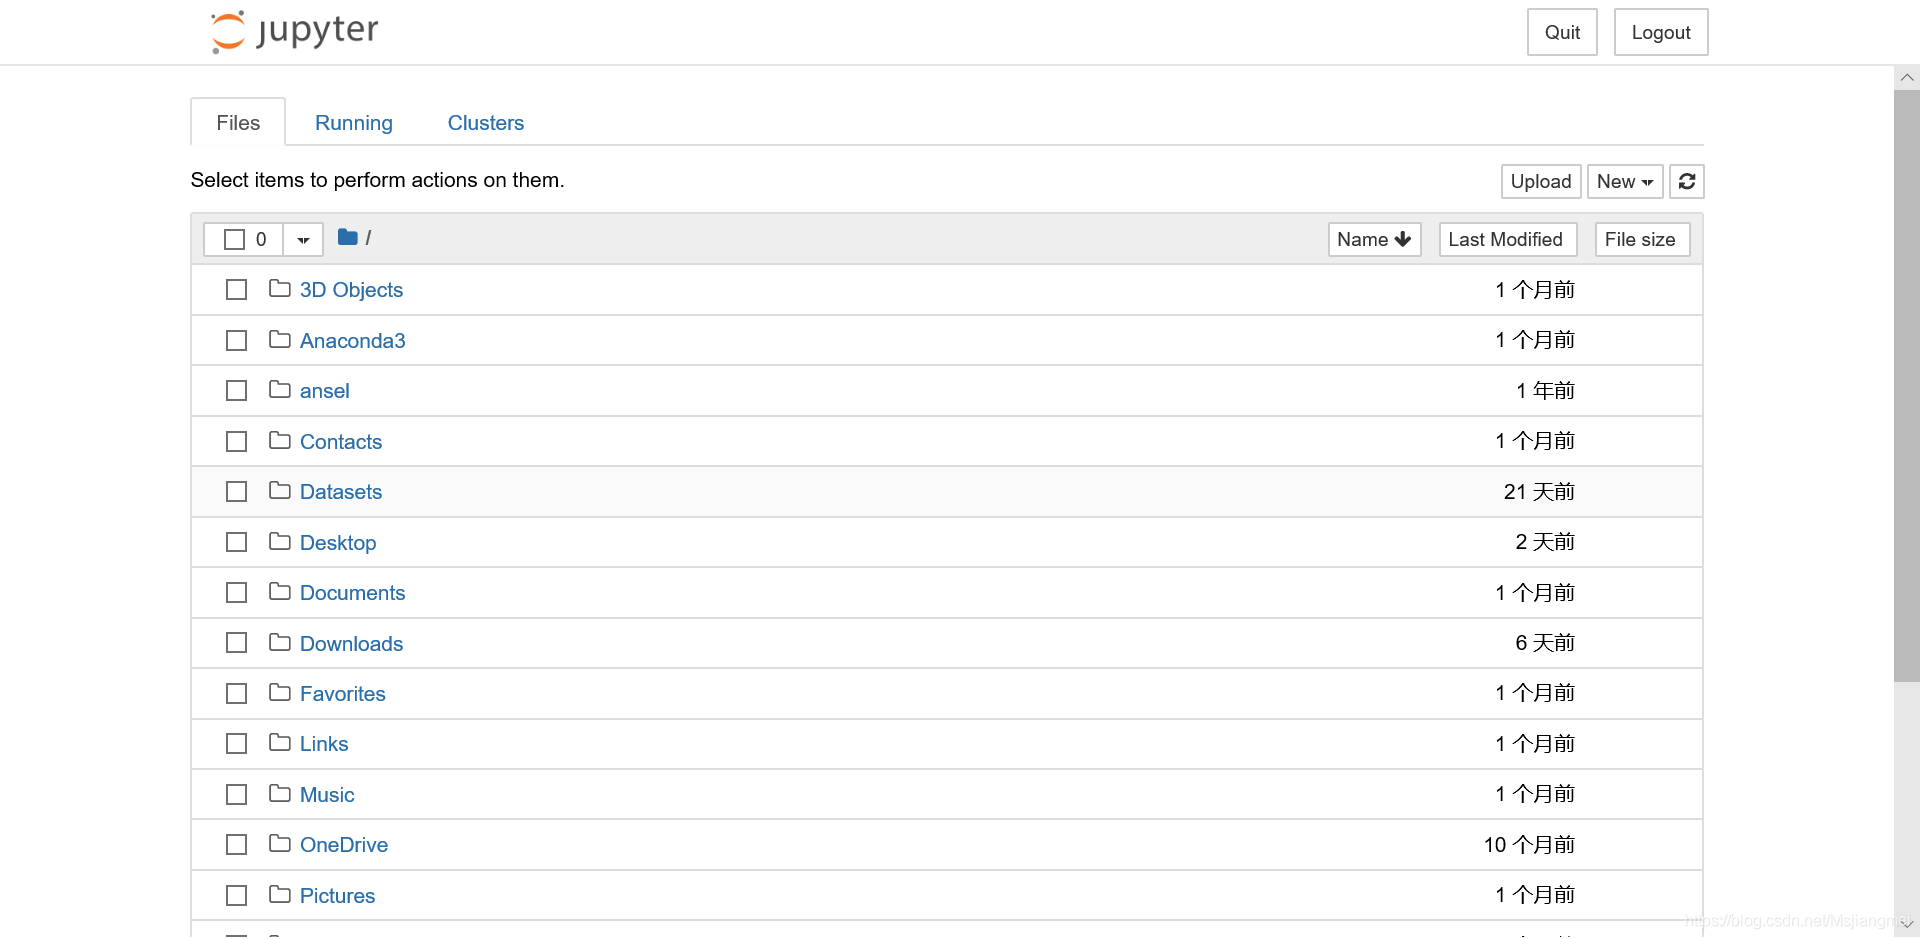Open the Links folder link
Screen dimensions: 1920x939
click(324, 744)
